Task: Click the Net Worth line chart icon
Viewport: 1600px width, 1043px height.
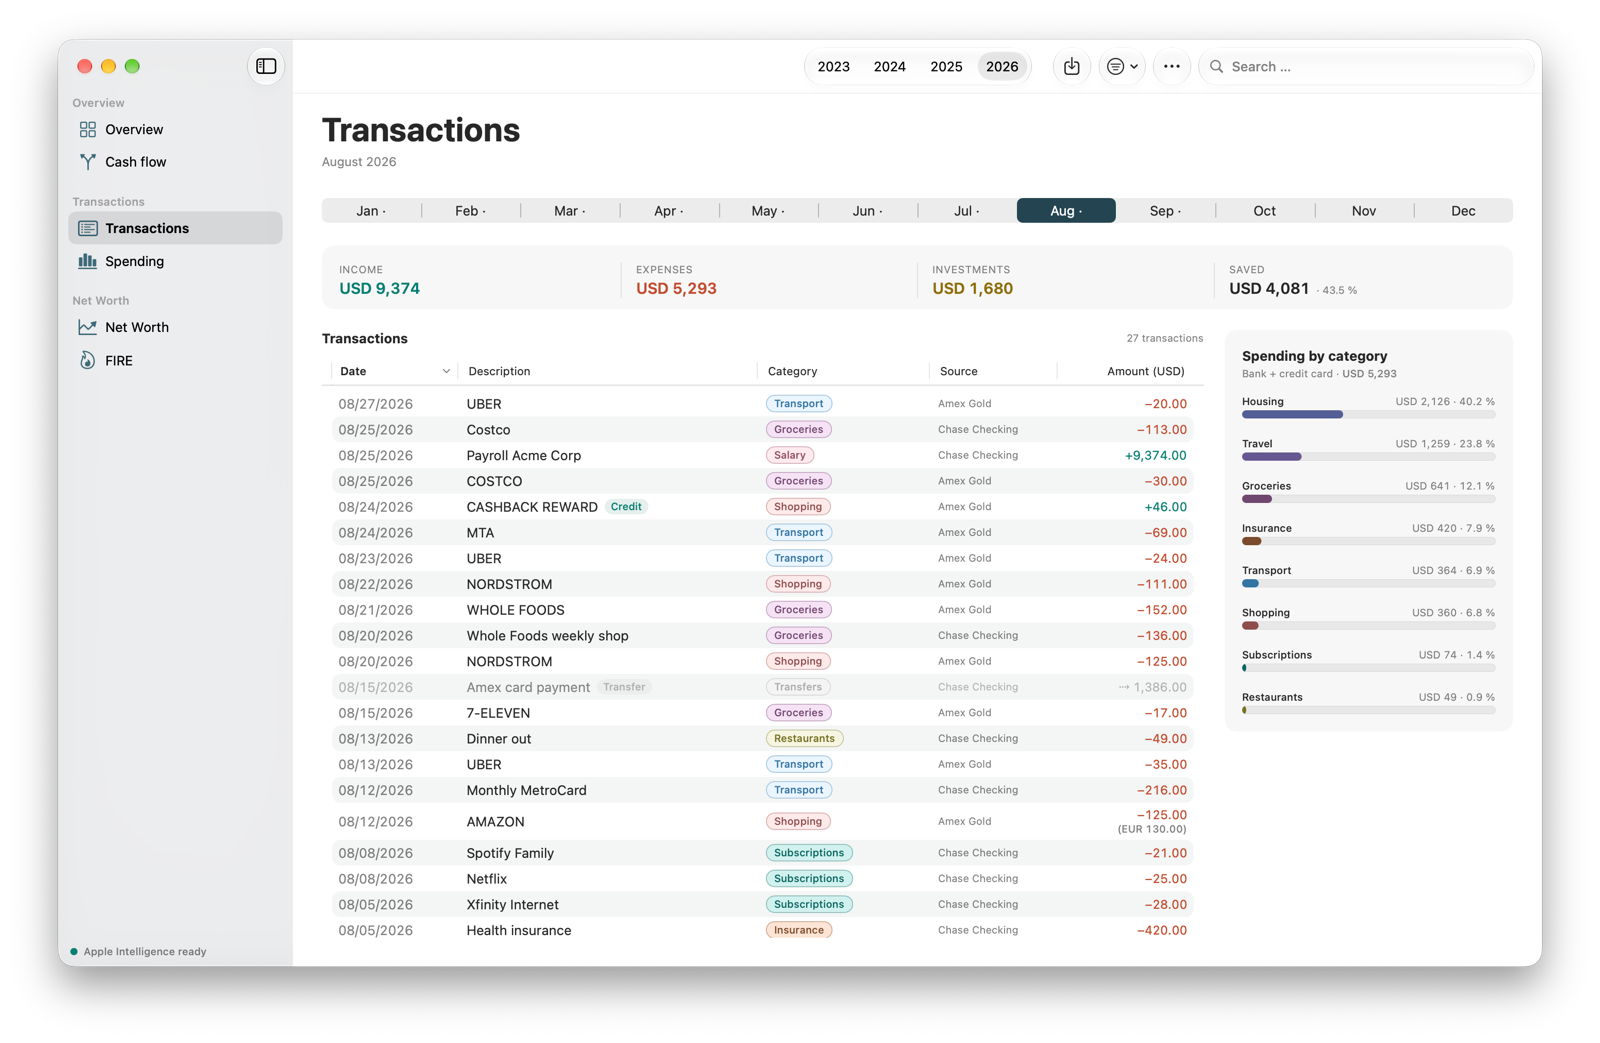Action: (x=88, y=327)
